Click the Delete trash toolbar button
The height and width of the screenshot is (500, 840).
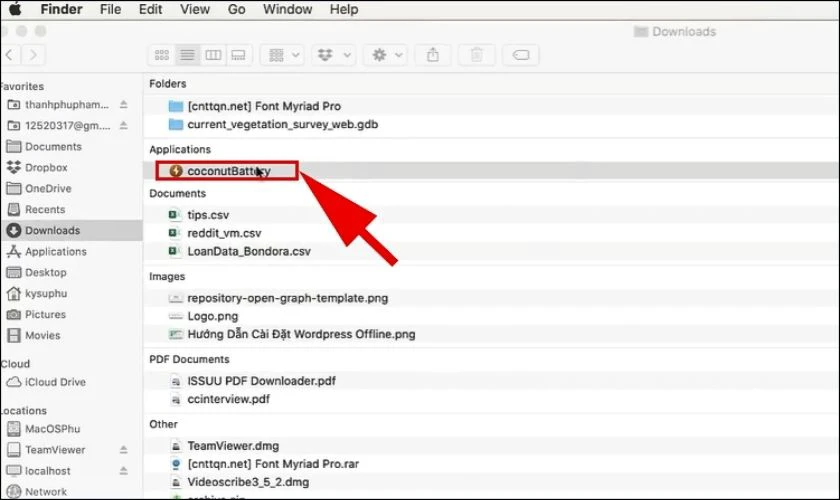477,55
